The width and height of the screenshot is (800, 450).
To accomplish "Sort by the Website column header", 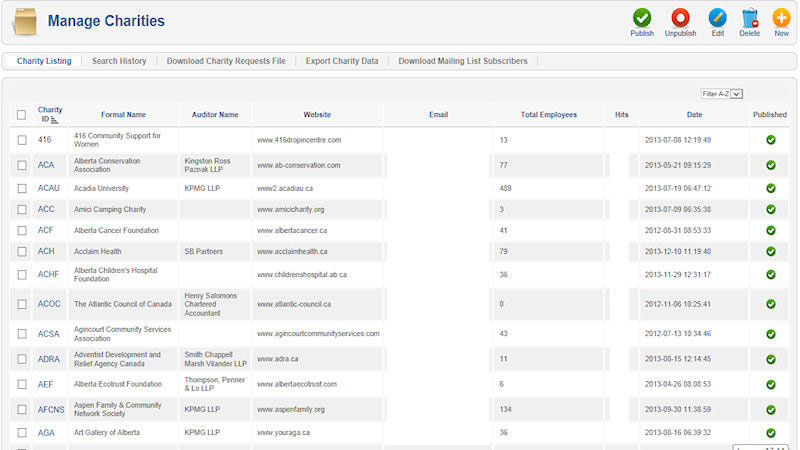I will (x=317, y=115).
